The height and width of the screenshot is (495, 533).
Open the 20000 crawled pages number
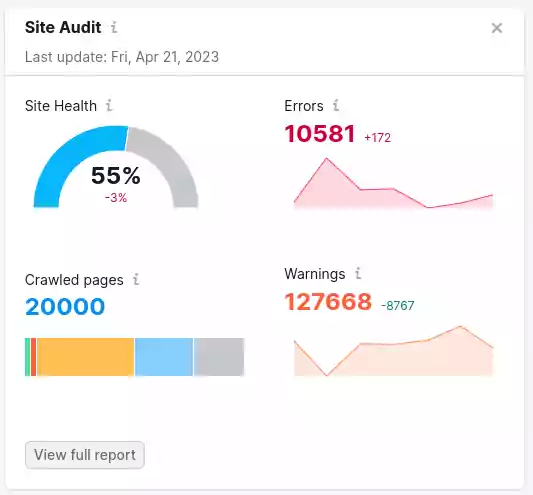click(65, 306)
